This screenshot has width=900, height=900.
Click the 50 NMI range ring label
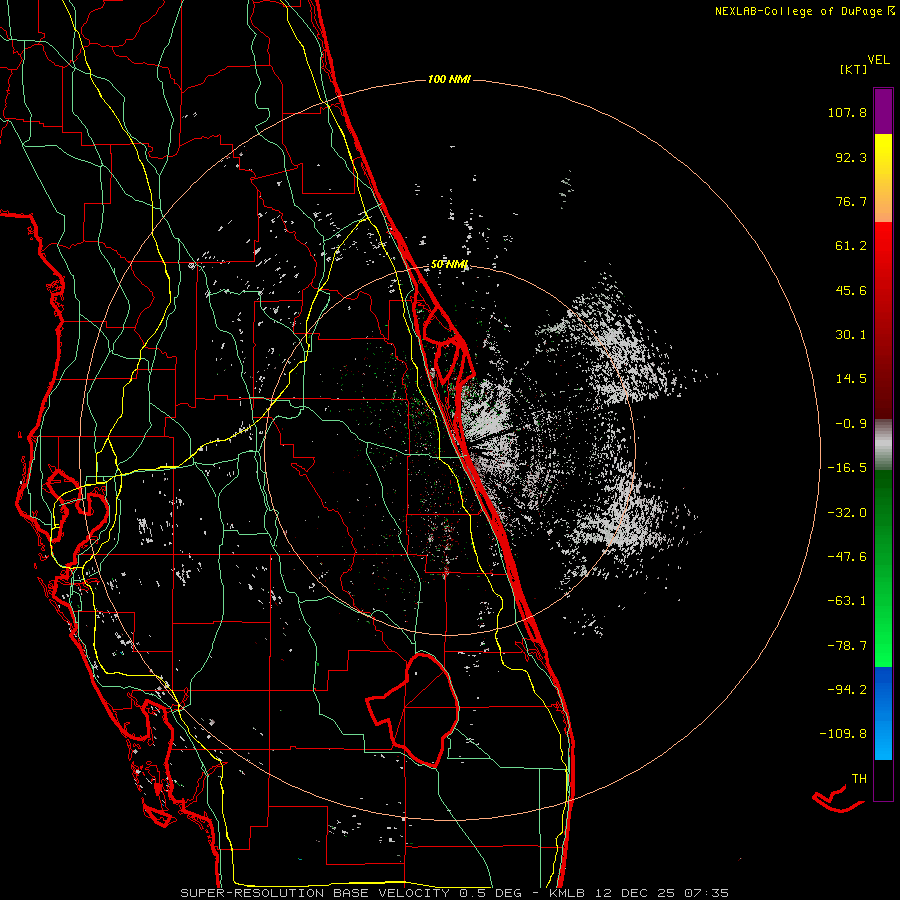pyautogui.click(x=449, y=265)
